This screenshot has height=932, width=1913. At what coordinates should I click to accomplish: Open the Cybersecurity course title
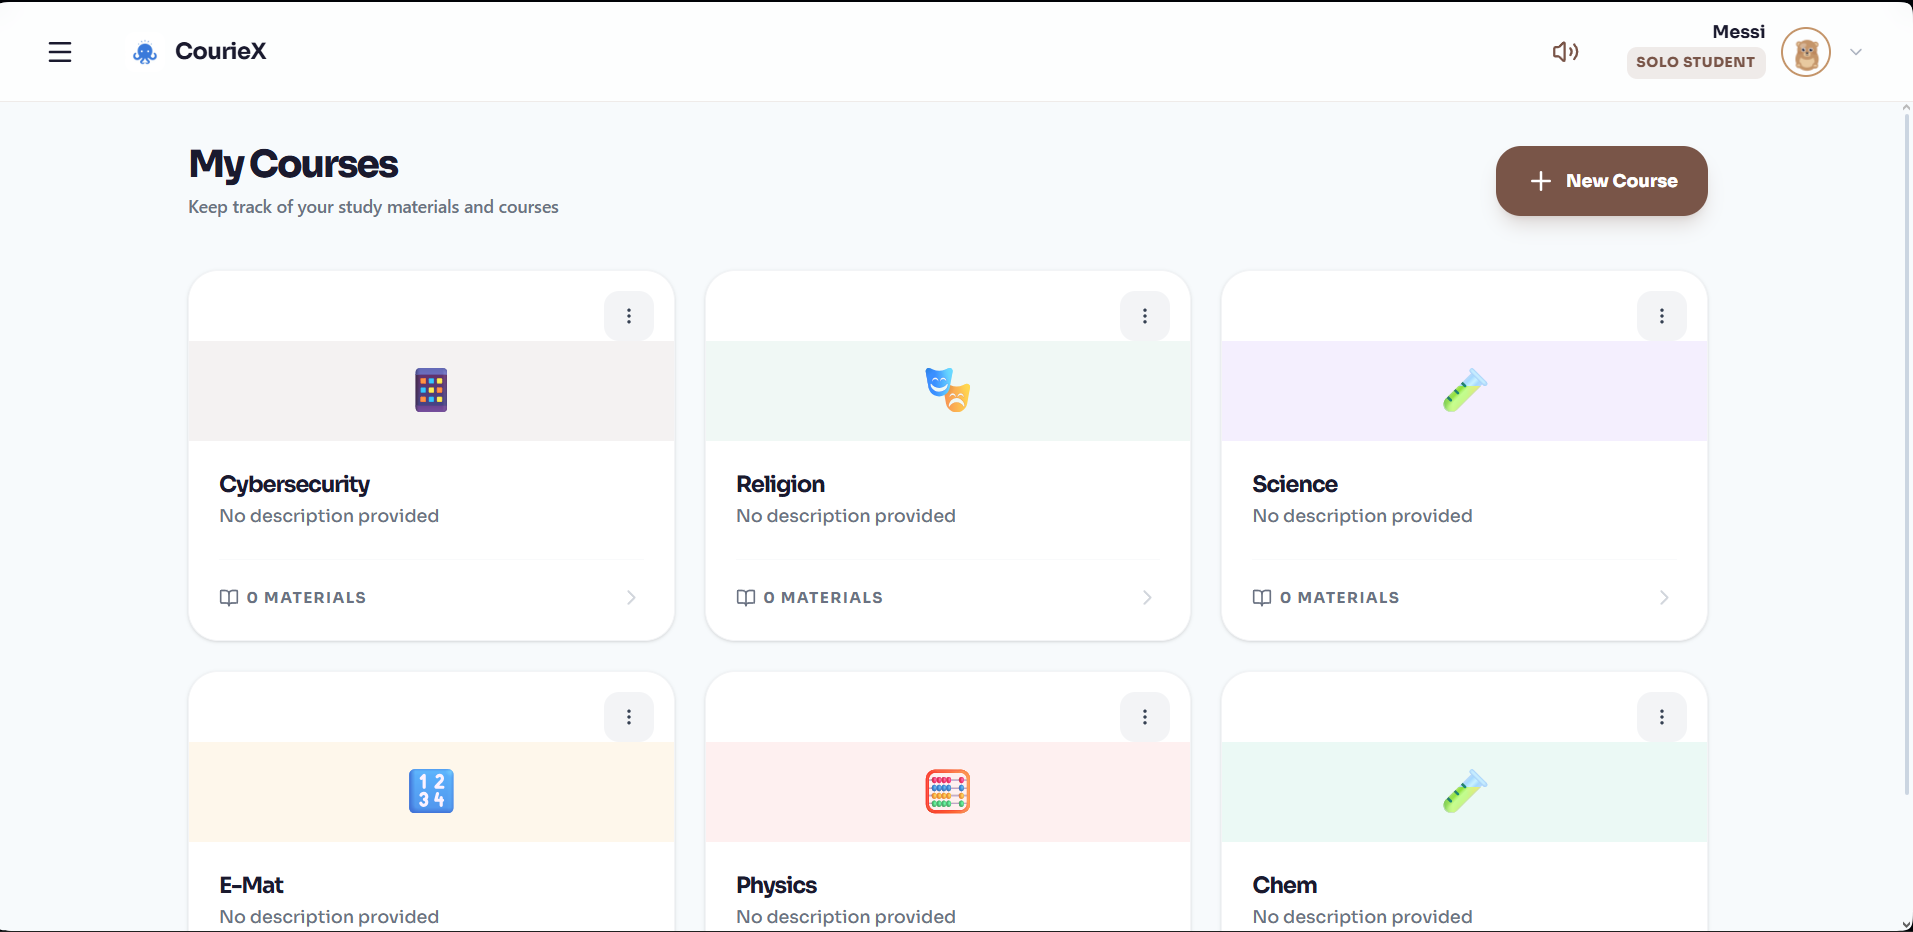295,484
